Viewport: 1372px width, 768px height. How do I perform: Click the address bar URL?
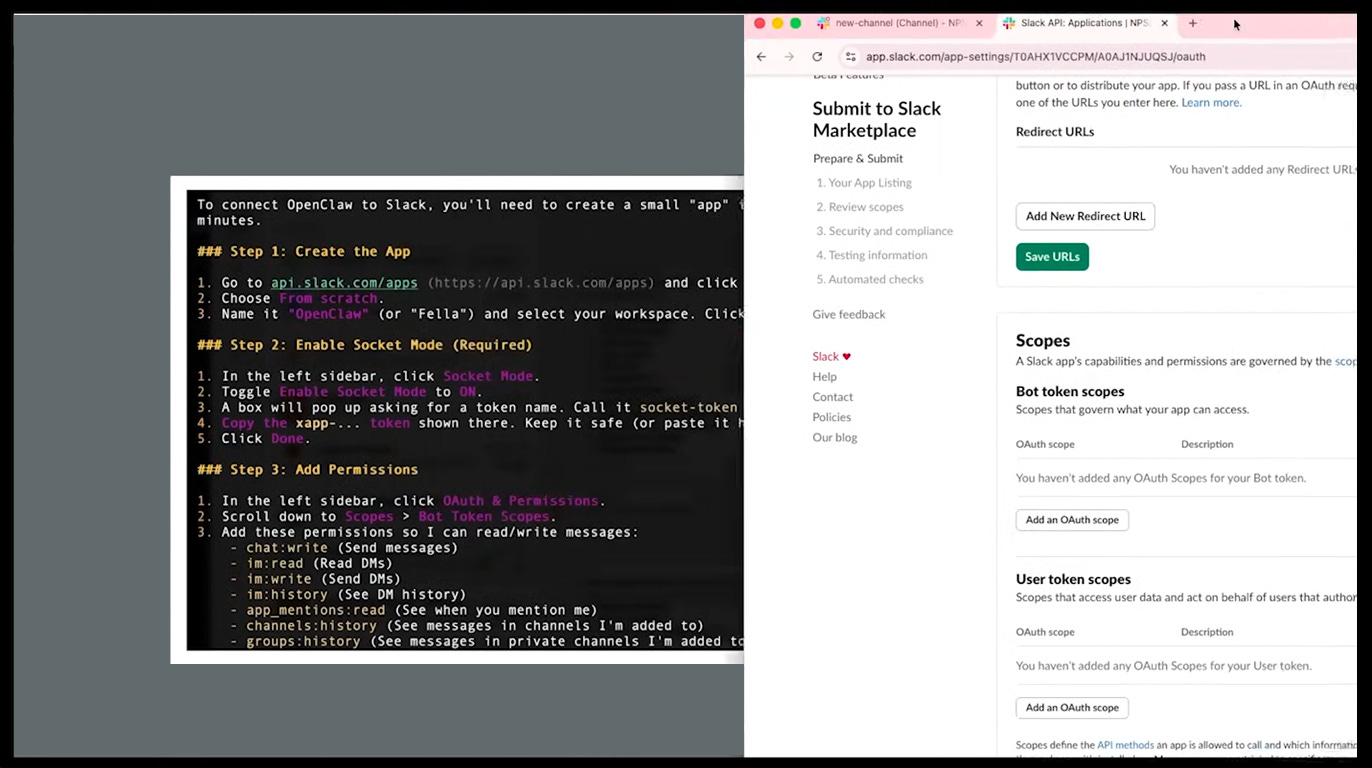(x=1035, y=57)
